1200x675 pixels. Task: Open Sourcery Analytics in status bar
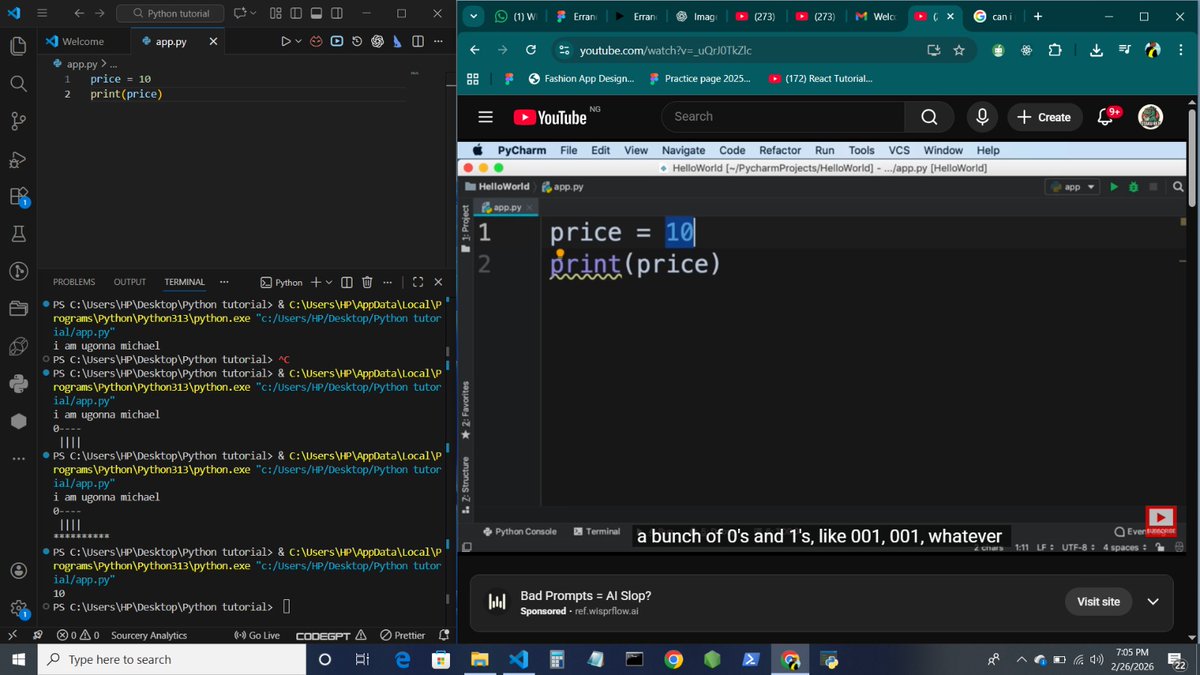pos(149,635)
